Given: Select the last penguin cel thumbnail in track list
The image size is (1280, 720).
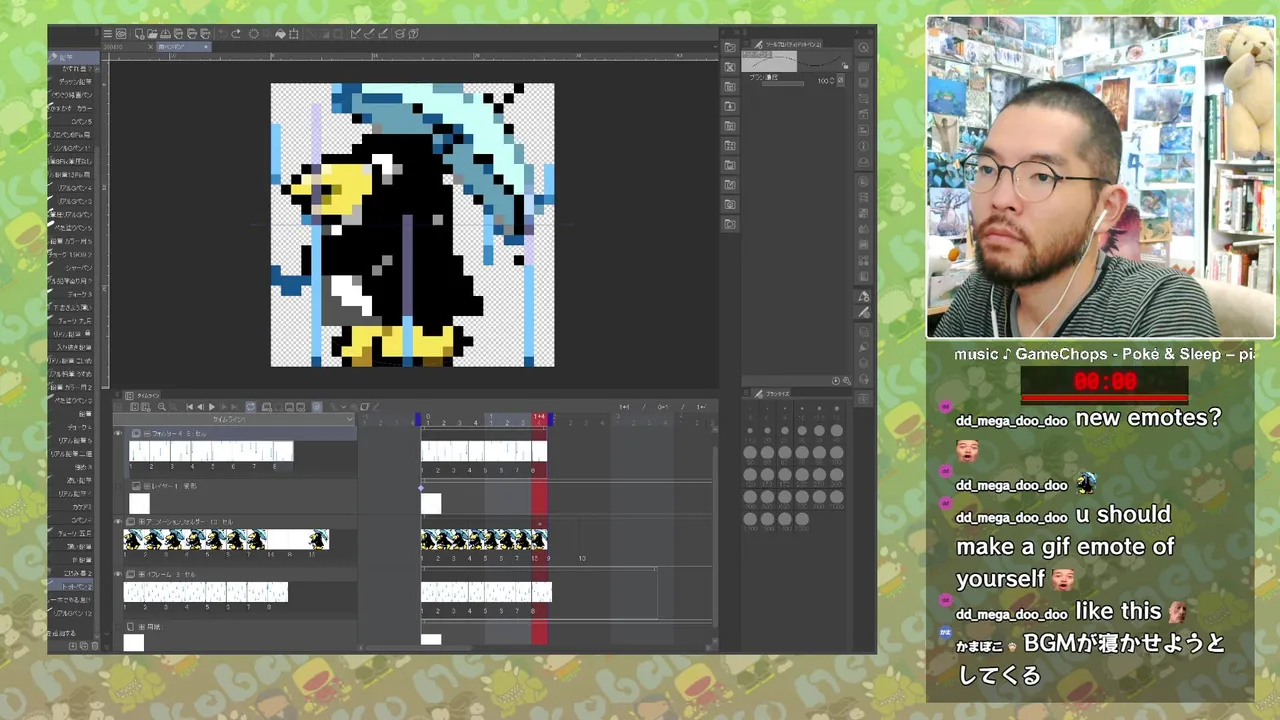Looking at the screenshot, I should tap(319, 539).
